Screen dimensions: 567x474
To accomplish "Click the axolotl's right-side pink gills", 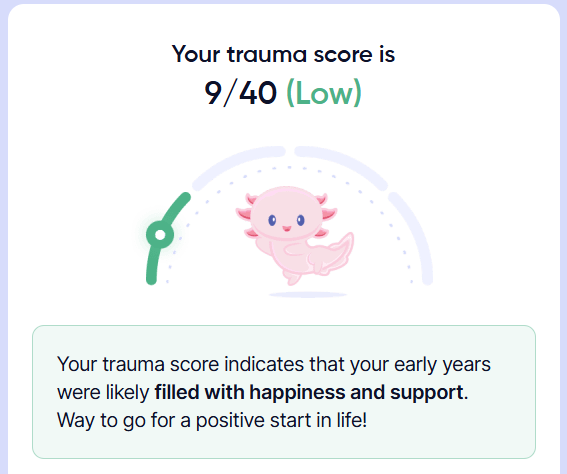I will 325,216.
